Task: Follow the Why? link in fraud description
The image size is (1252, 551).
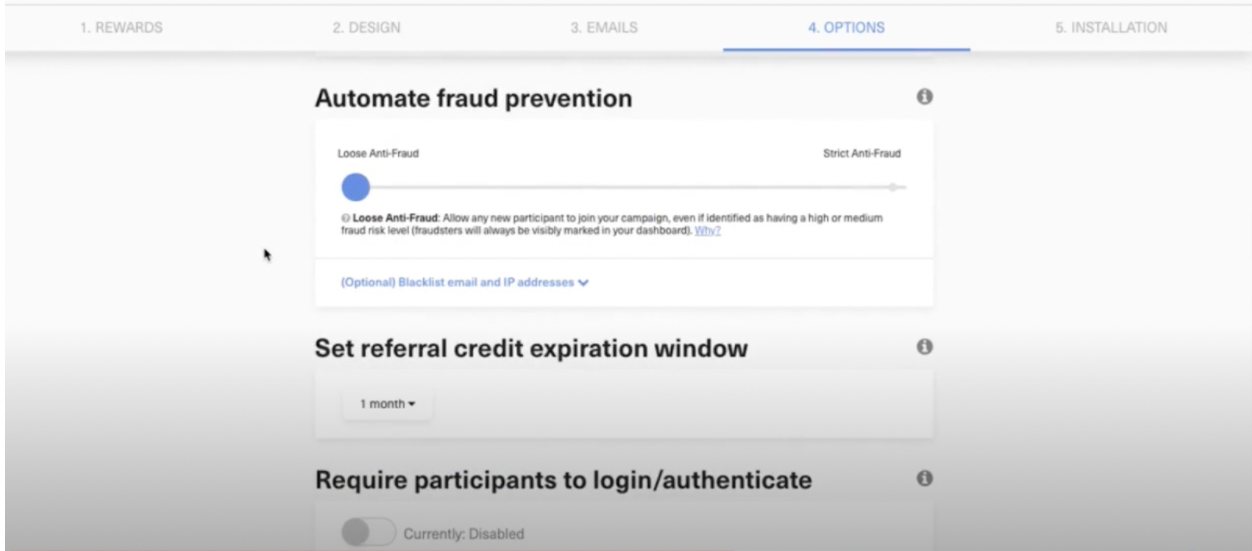Action: click(x=708, y=231)
